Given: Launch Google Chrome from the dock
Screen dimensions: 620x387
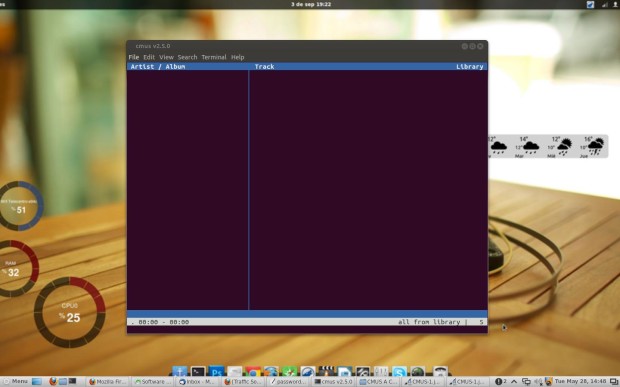Looking at the screenshot, I should pos(253,371).
